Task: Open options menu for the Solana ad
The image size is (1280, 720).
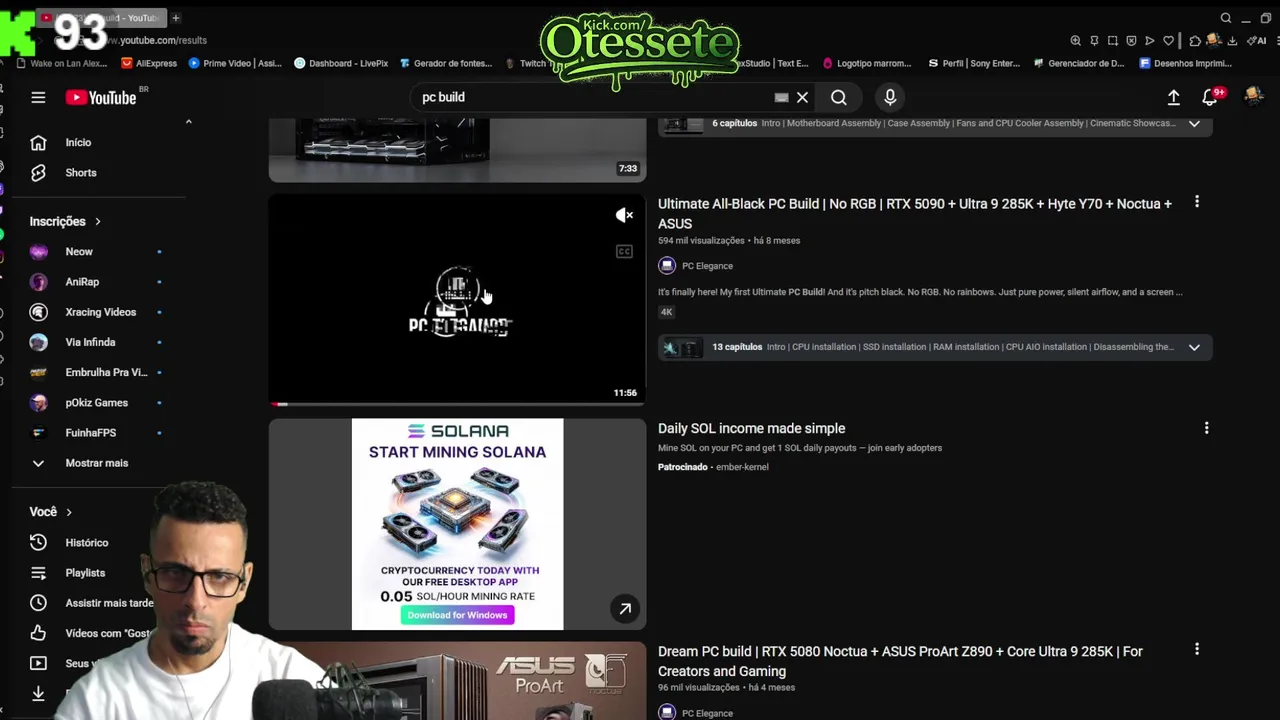Action: coord(1206,428)
